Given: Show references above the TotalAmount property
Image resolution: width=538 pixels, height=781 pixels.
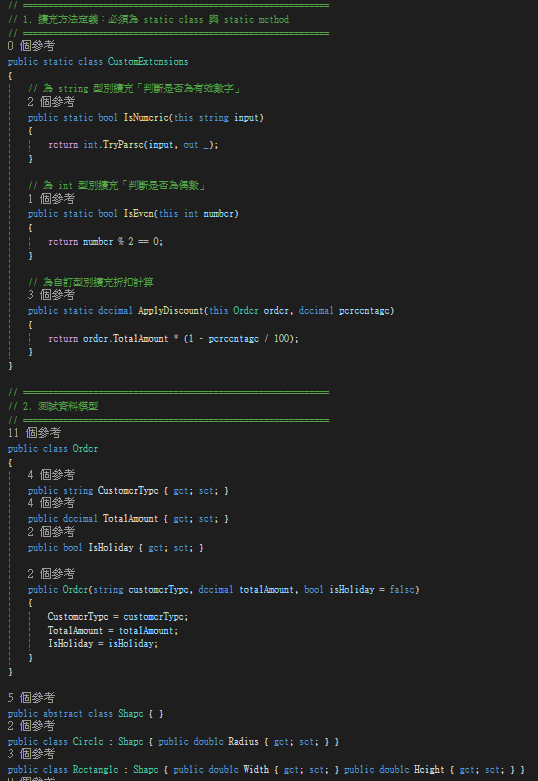Looking at the screenshot, I should click(x=51, y=504).
